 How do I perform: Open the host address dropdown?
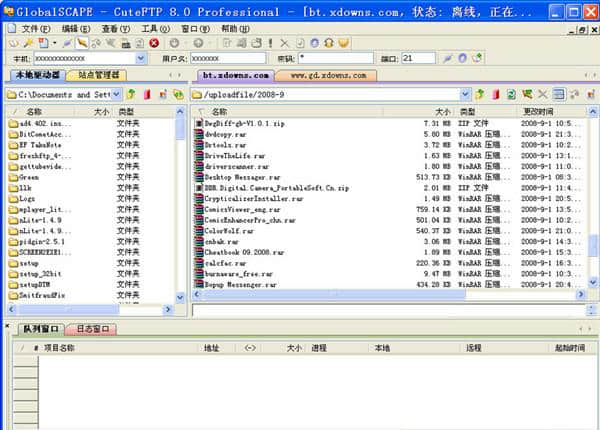pyautogui.click(x=140, y=59)
